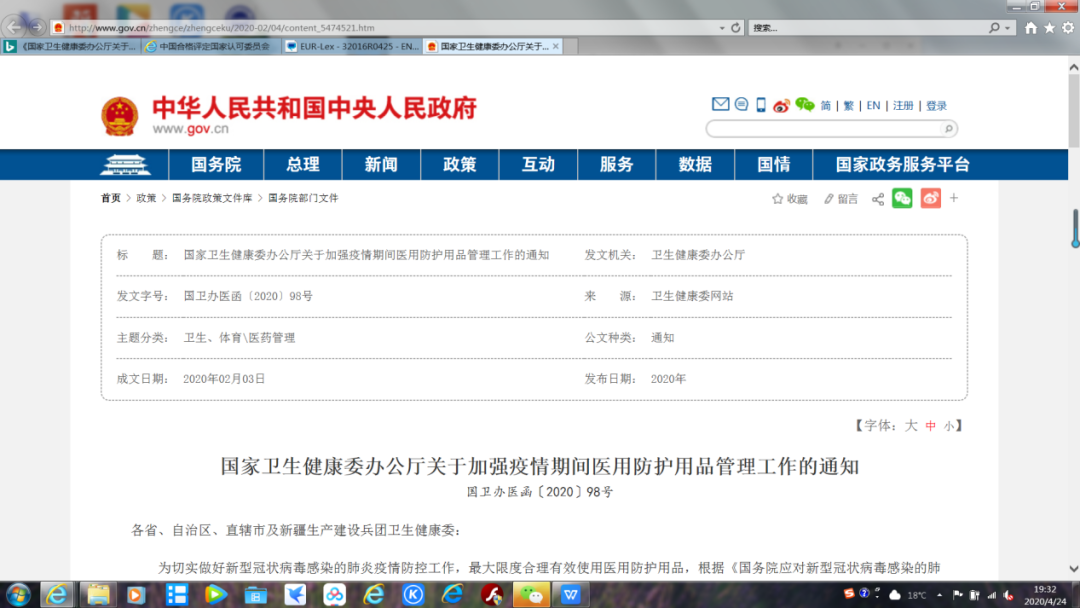
Task: Share the article via the green WeChat icon
Action: (901, 199)
